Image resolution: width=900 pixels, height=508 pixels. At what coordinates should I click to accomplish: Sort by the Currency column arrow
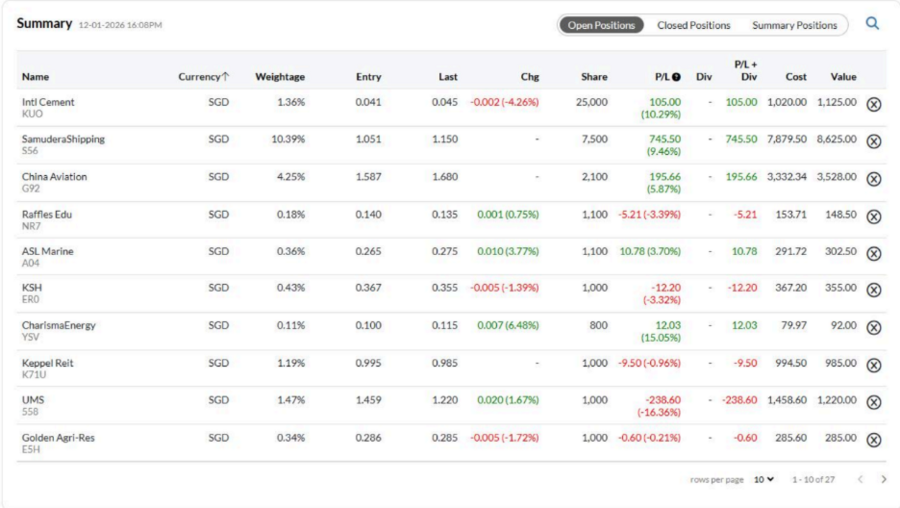(226, 77)
